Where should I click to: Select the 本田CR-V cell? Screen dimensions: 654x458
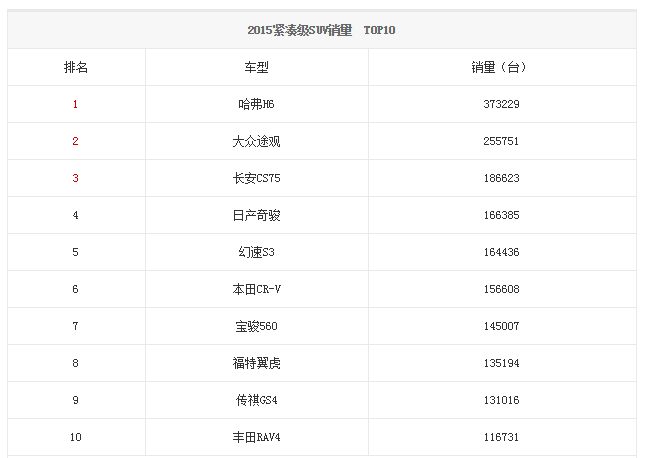[256, 289]
